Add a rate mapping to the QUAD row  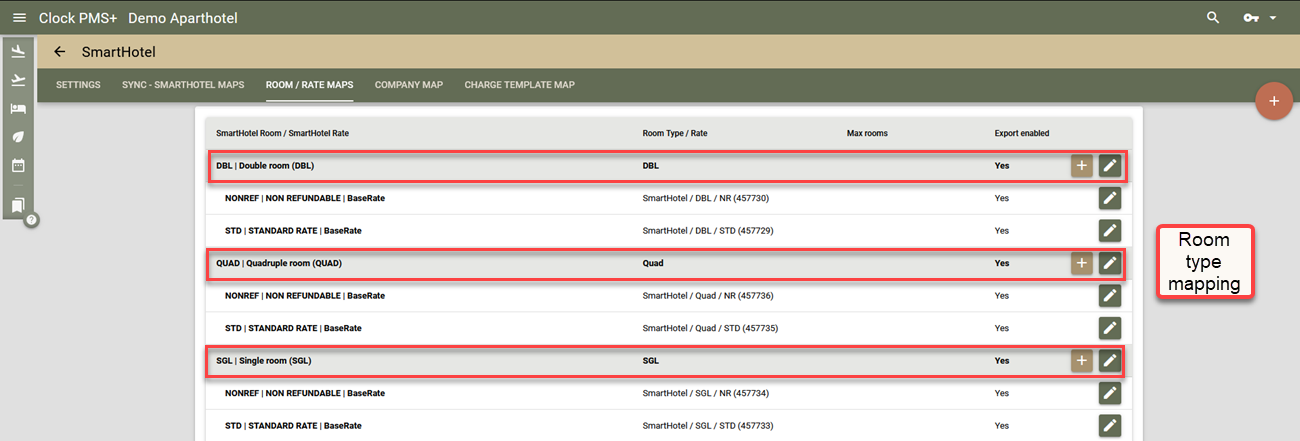point(1082,264)
